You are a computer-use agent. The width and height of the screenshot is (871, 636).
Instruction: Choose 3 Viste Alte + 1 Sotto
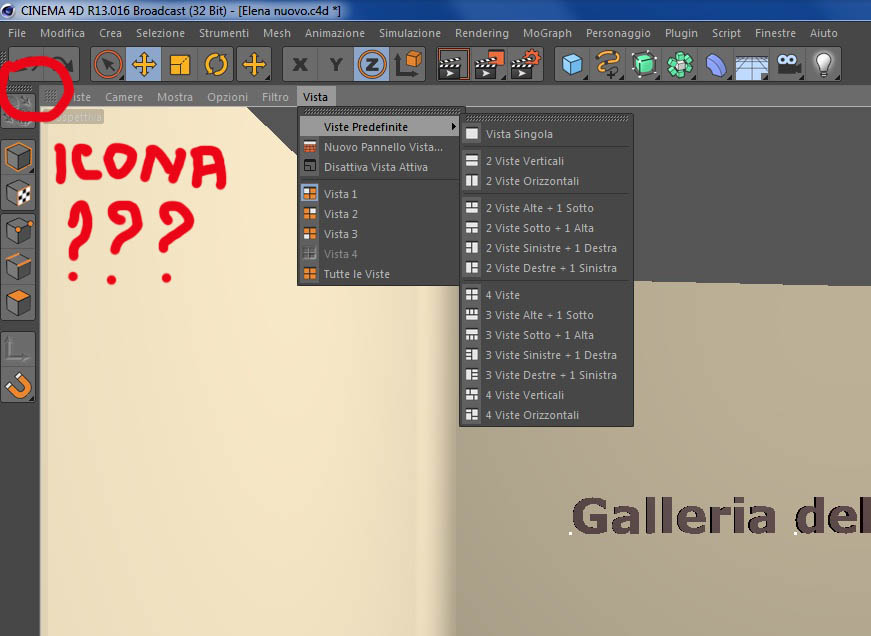[547, 314]
